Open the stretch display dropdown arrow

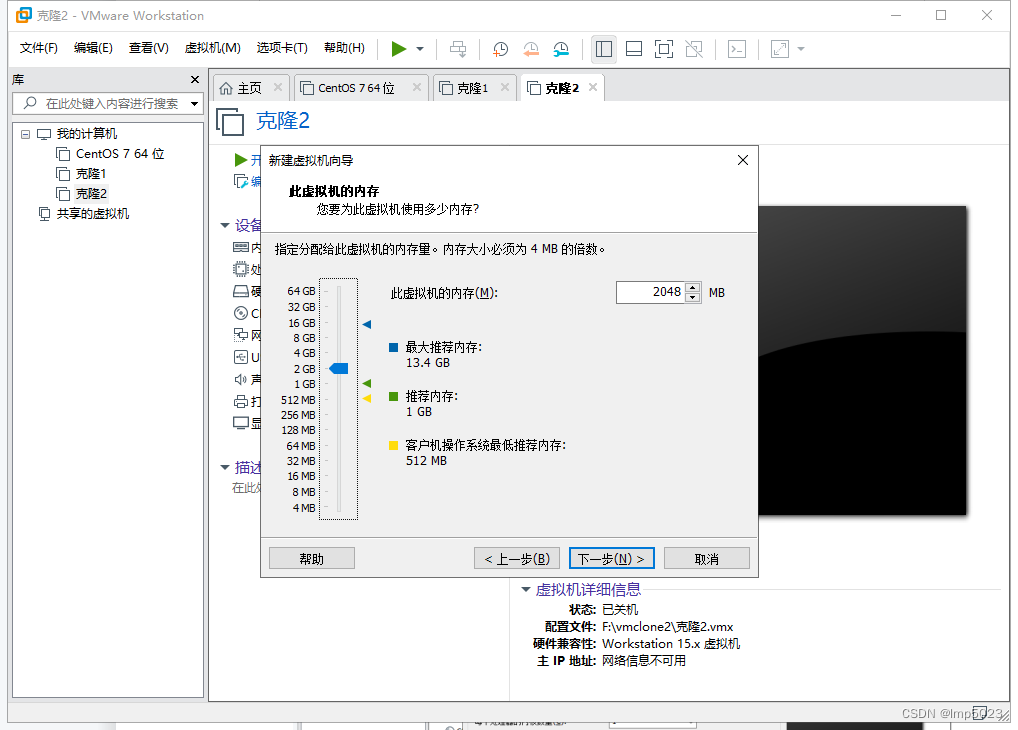pyautogui.click(x=801, y=49)
